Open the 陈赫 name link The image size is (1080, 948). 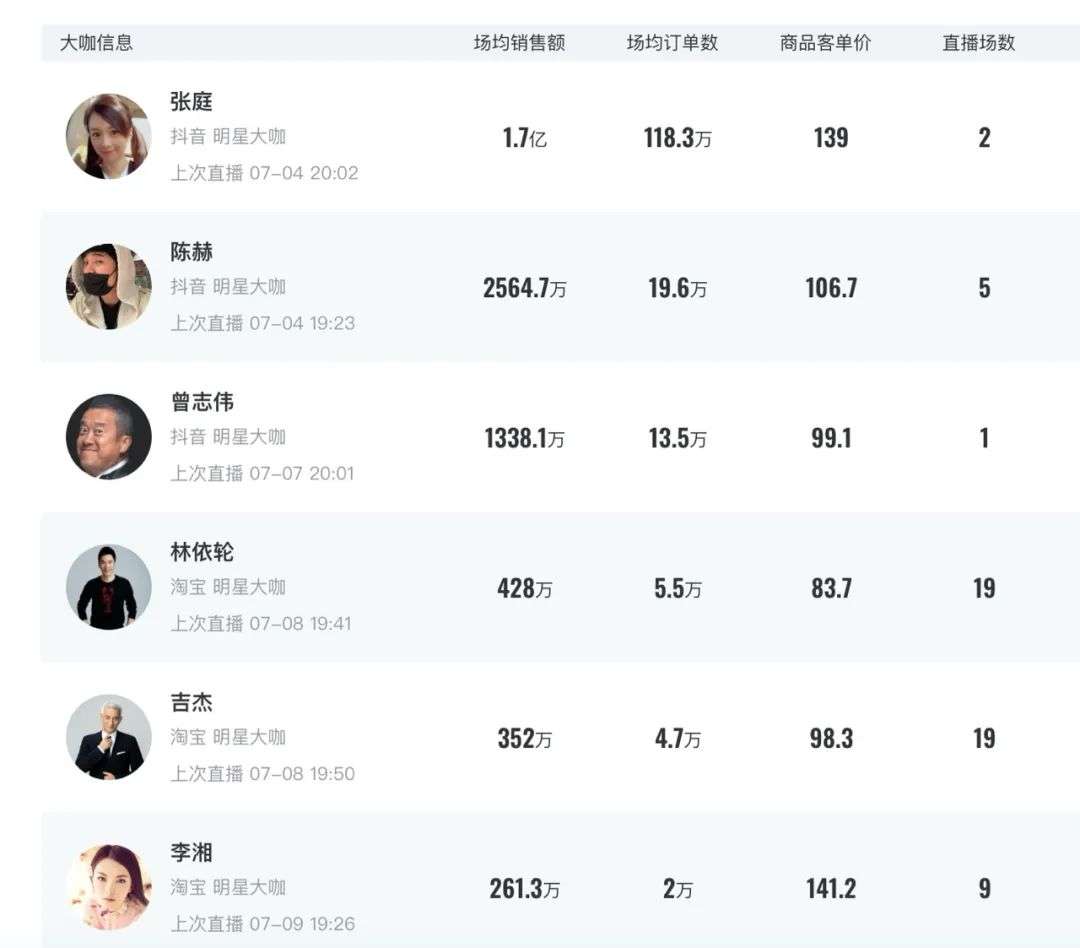point(191,252)
